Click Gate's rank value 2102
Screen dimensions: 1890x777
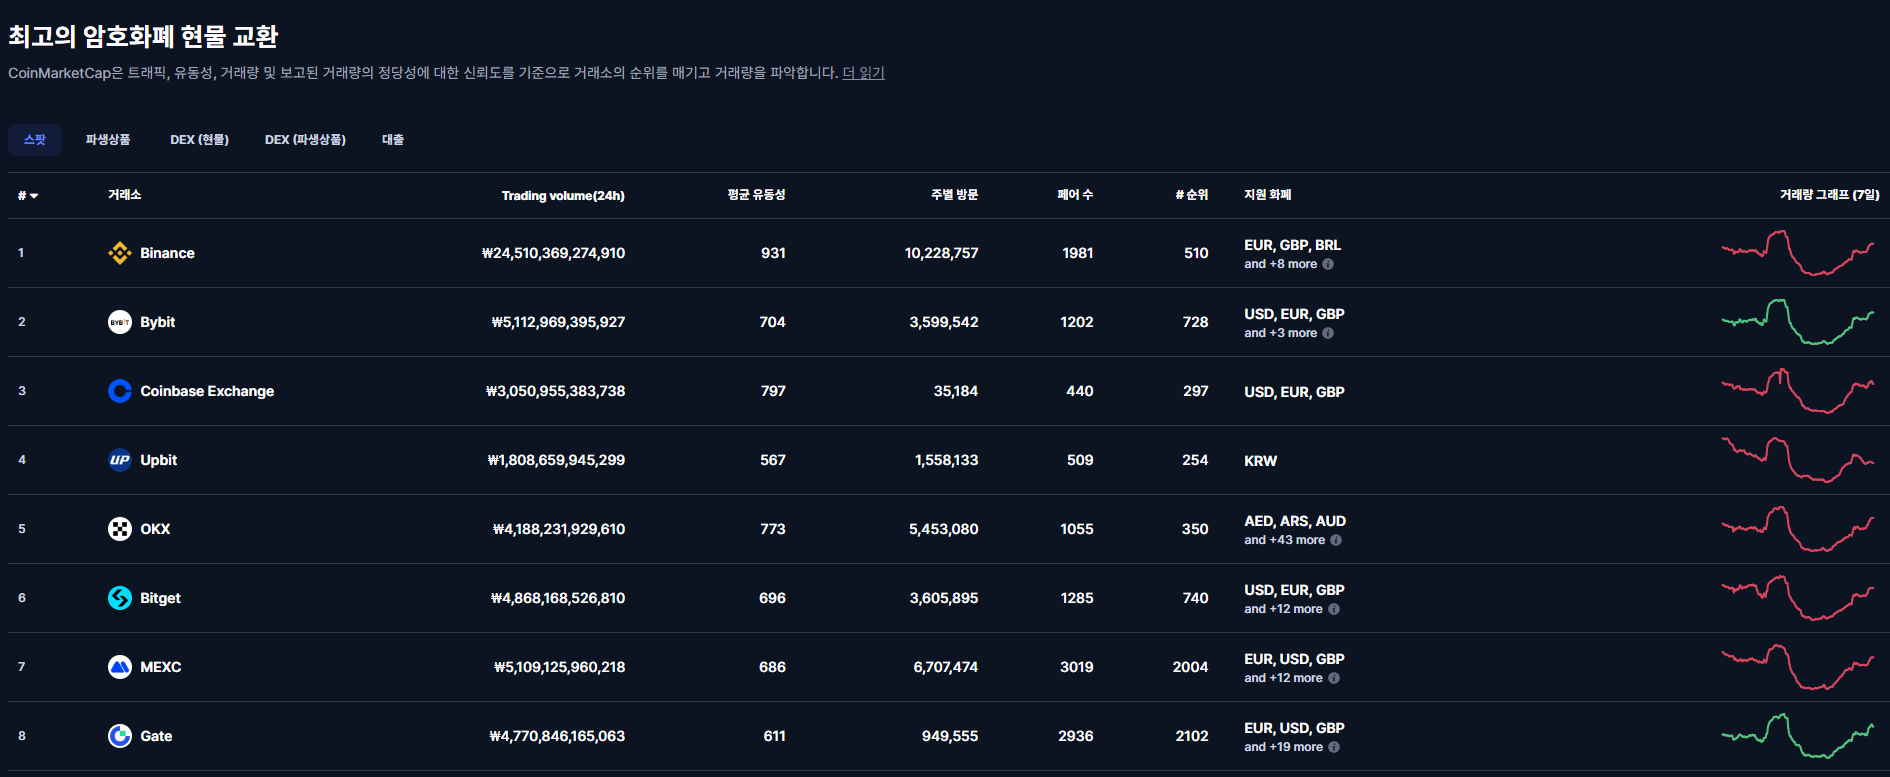(1192, 736)
